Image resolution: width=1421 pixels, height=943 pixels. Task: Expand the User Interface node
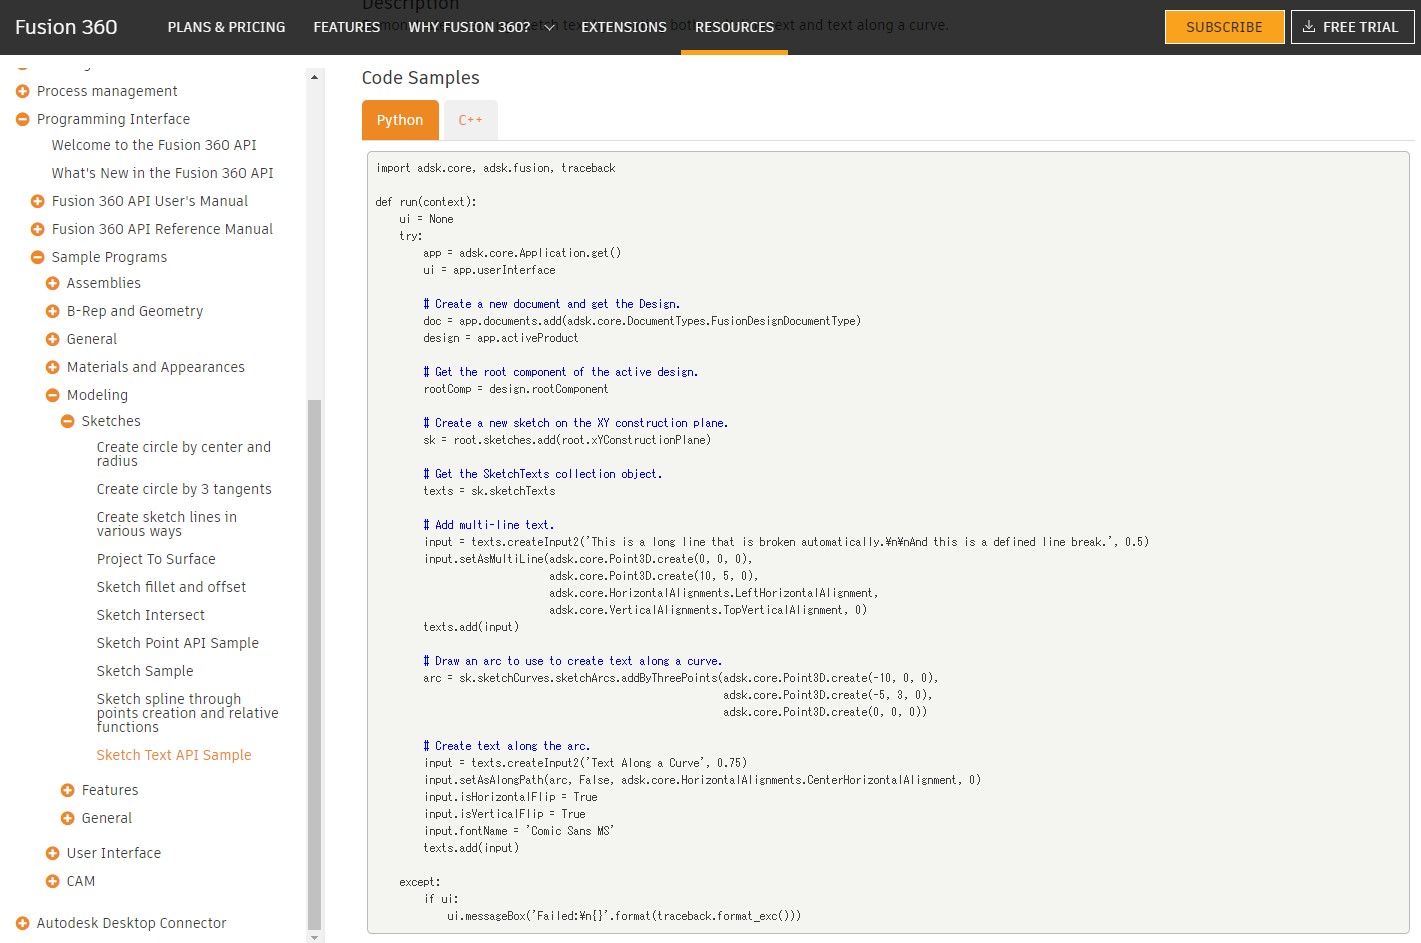52,853
